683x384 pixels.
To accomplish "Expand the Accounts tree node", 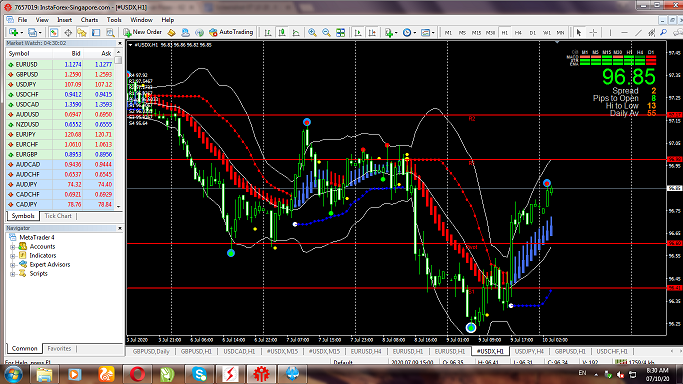I will (x=13, y=247).
